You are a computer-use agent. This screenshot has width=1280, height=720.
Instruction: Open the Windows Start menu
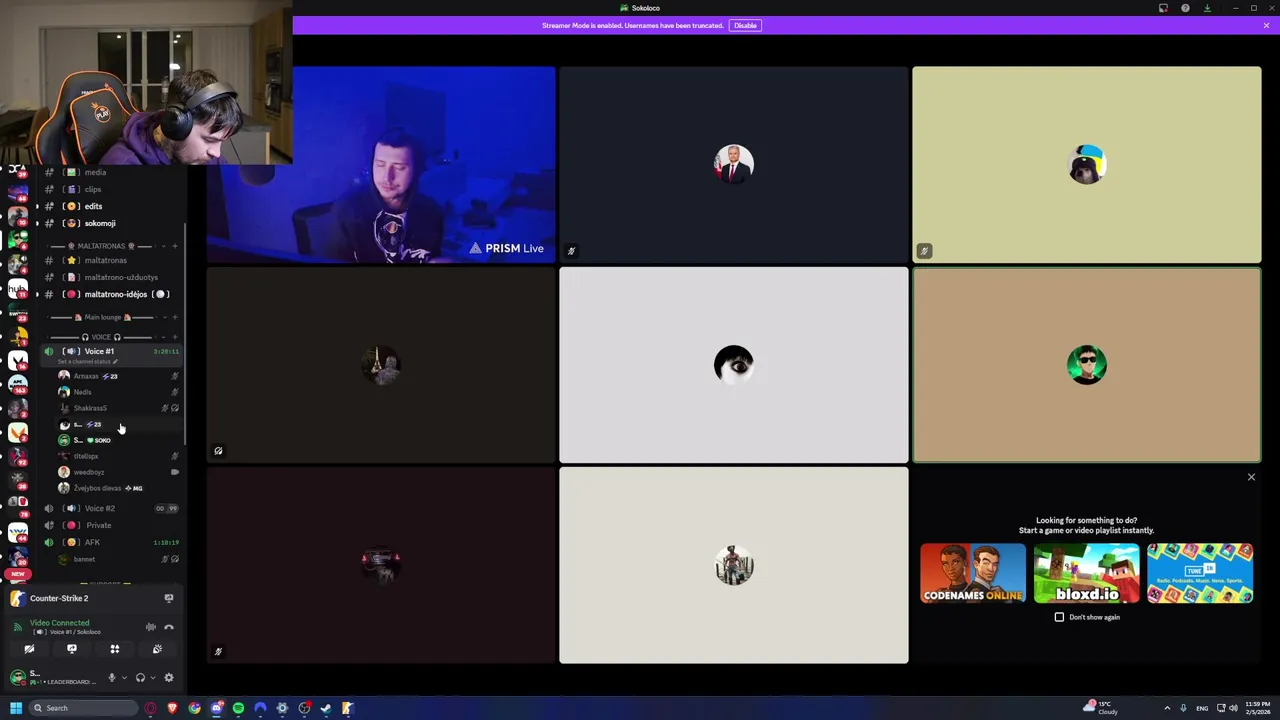(15, 708)
